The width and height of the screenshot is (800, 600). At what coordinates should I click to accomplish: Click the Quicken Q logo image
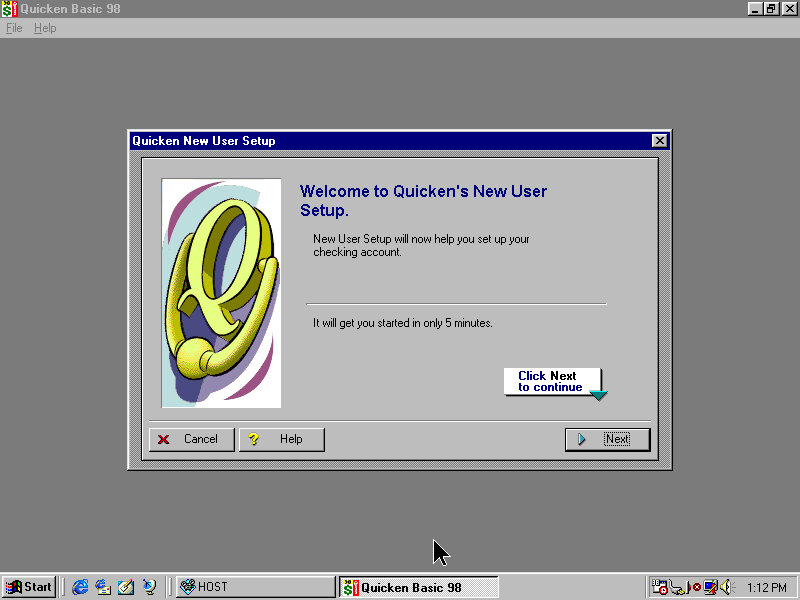pyautogui.click(x=221, y=293)
